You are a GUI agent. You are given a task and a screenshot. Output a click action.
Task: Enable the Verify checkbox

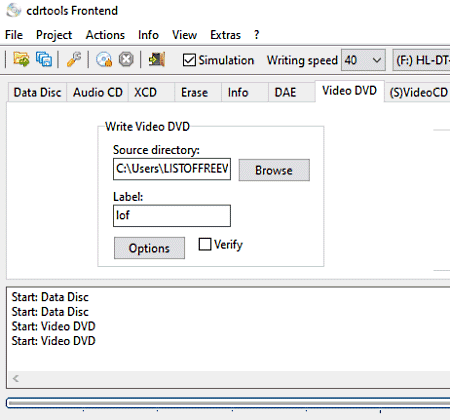[205, 244]
